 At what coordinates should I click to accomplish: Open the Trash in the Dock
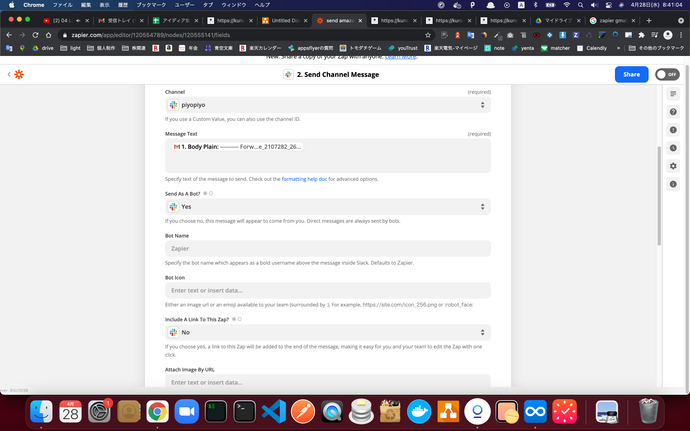click(648, 411)
